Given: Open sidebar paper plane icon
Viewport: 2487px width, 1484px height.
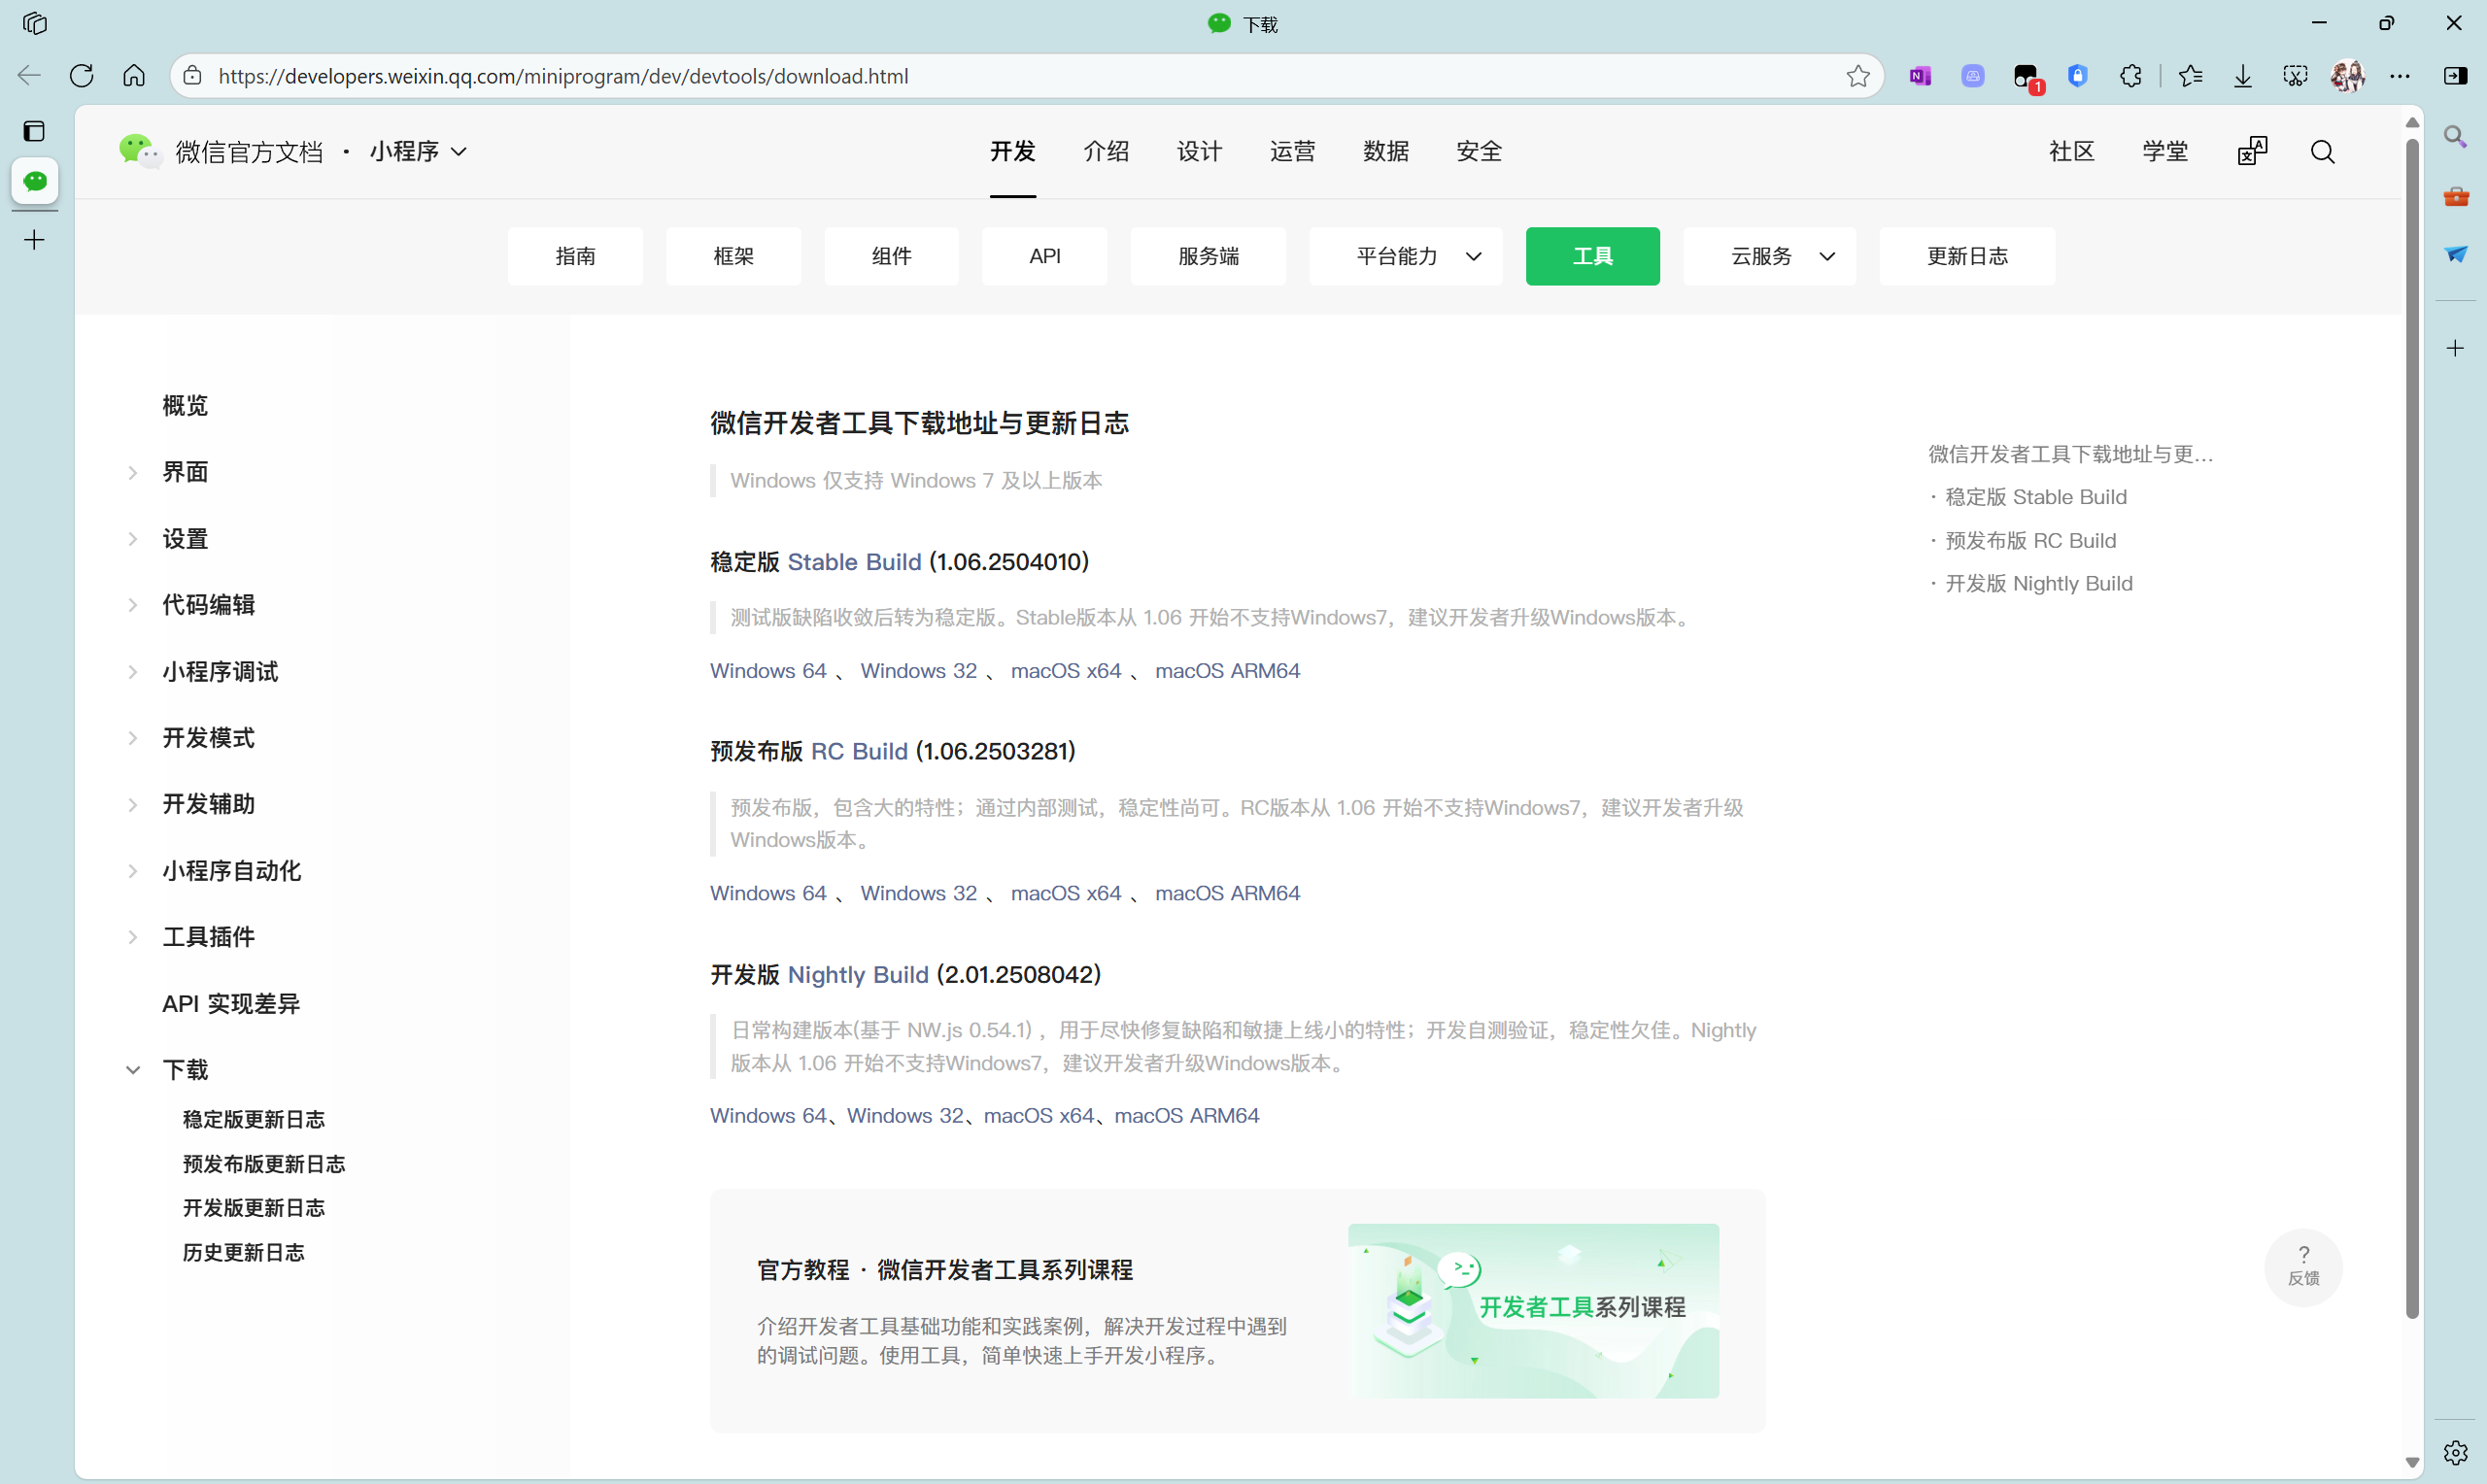Looking at the screenshot, I should 2456,254.
